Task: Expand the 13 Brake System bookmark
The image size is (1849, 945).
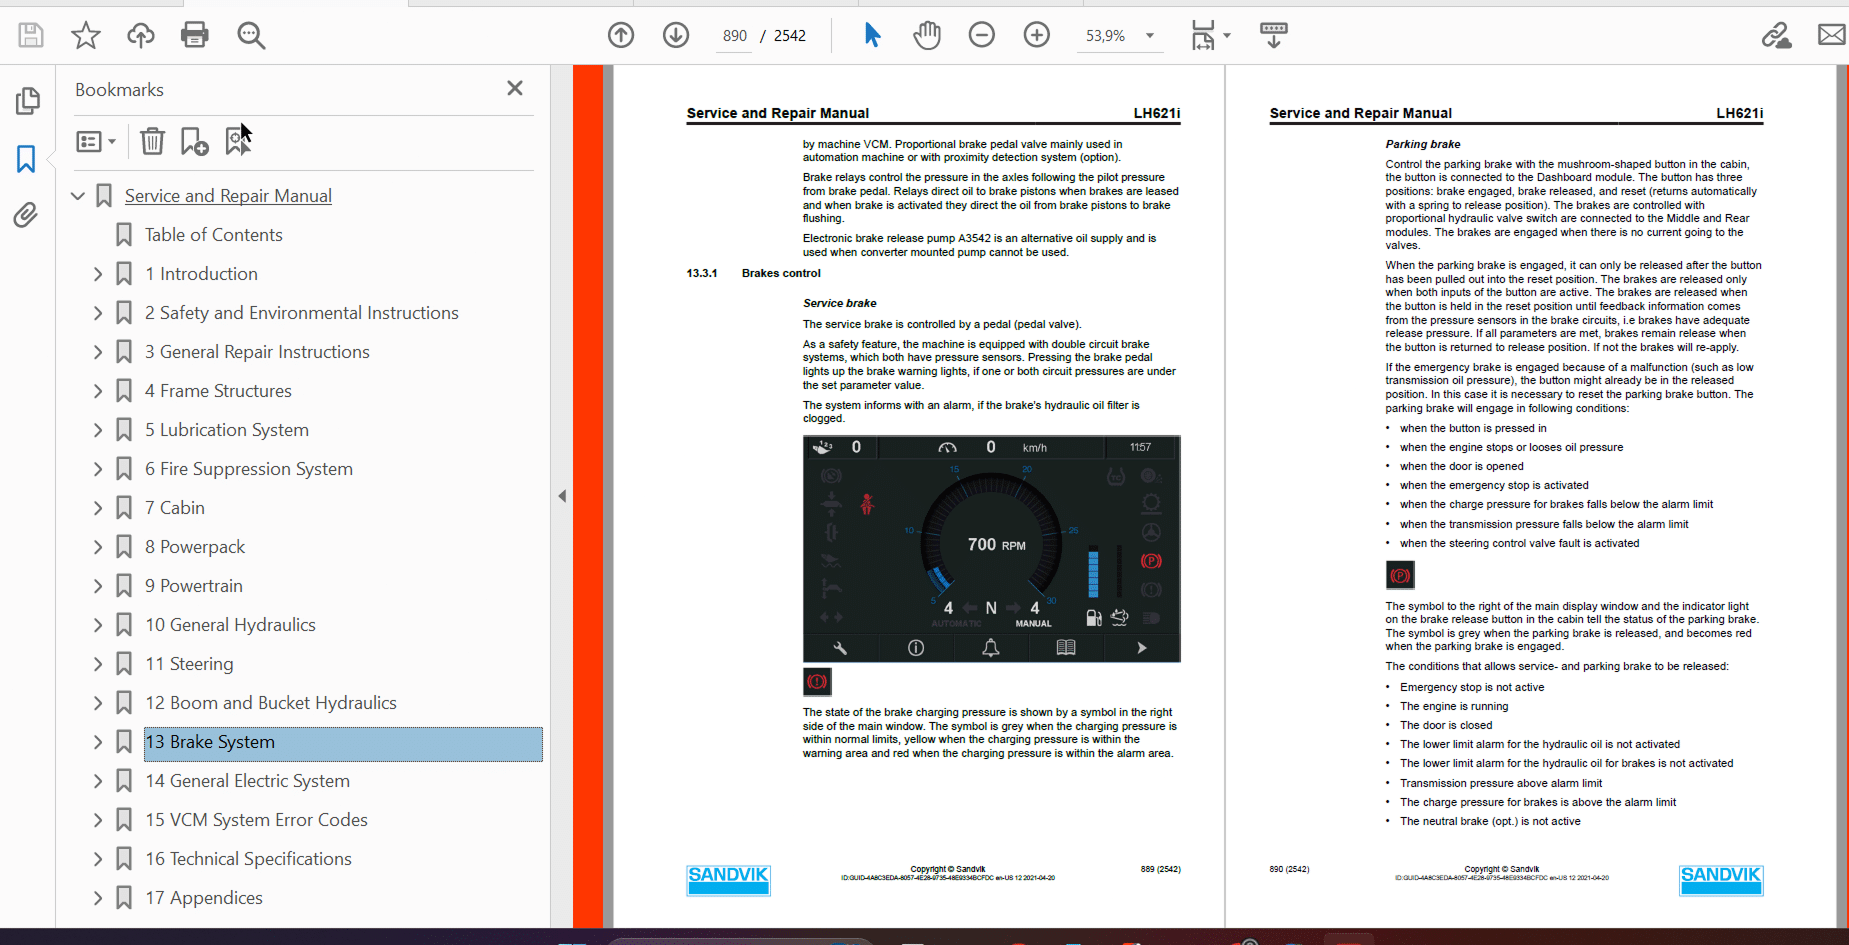Action: click(98, 742)
